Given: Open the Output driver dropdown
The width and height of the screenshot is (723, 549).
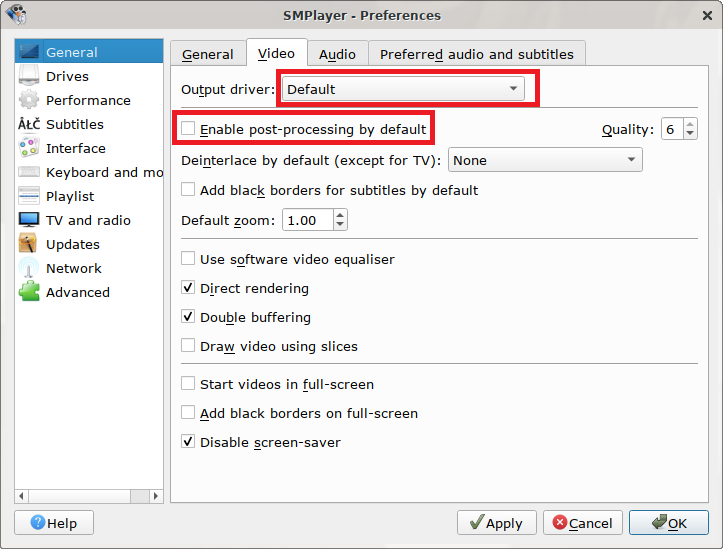Looking at the screenshot, I should (403, 89).
